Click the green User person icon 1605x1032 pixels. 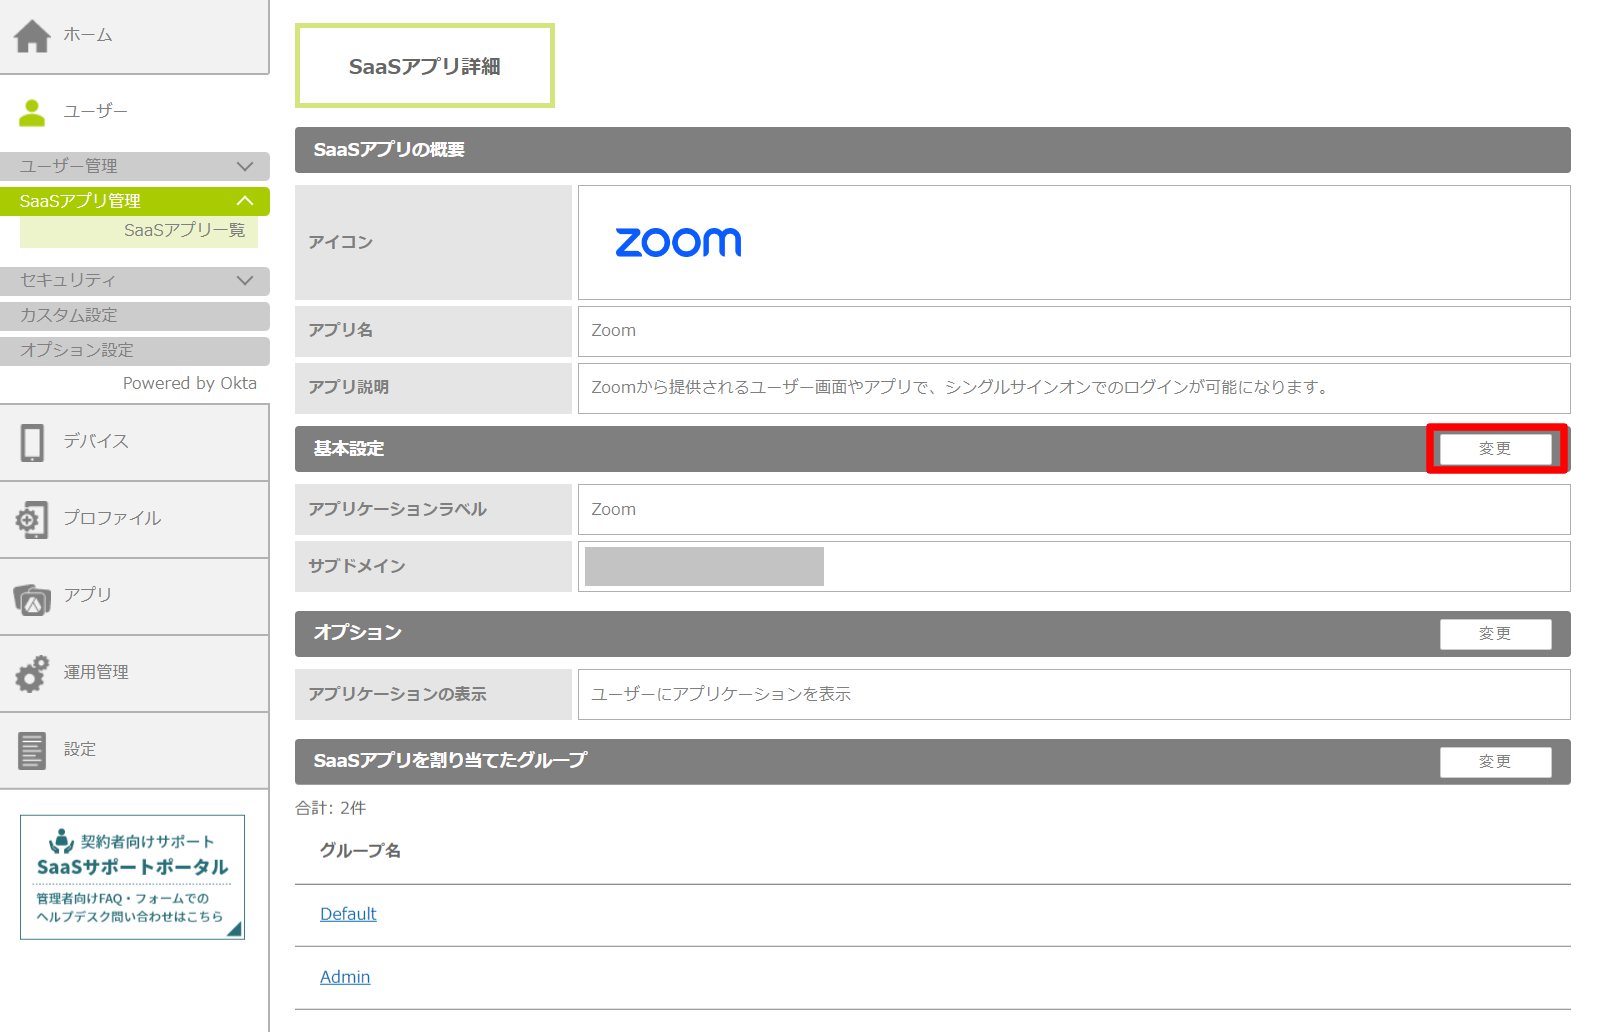point(32,112)
